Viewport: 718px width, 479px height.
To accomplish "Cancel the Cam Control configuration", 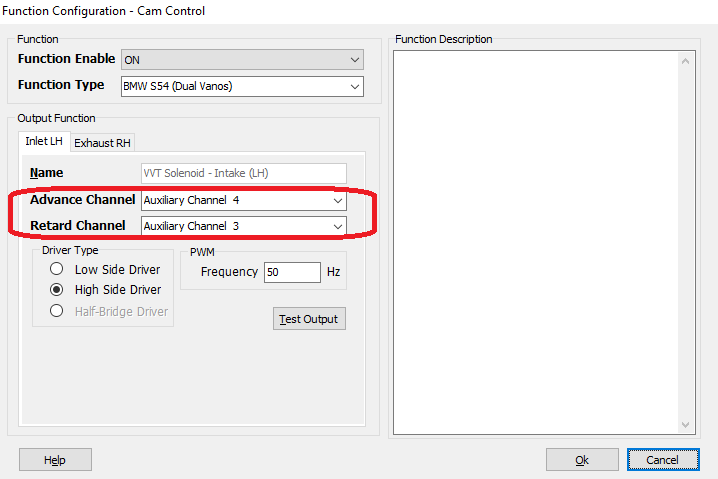I will [x=663, y=460].
